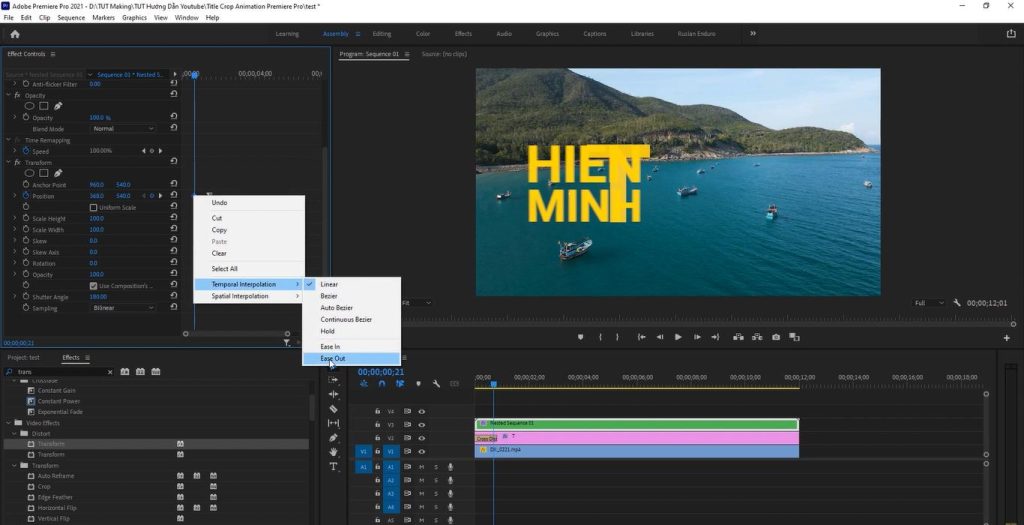
Task: Open comparison view in program monitor
Action: point(794,337)
